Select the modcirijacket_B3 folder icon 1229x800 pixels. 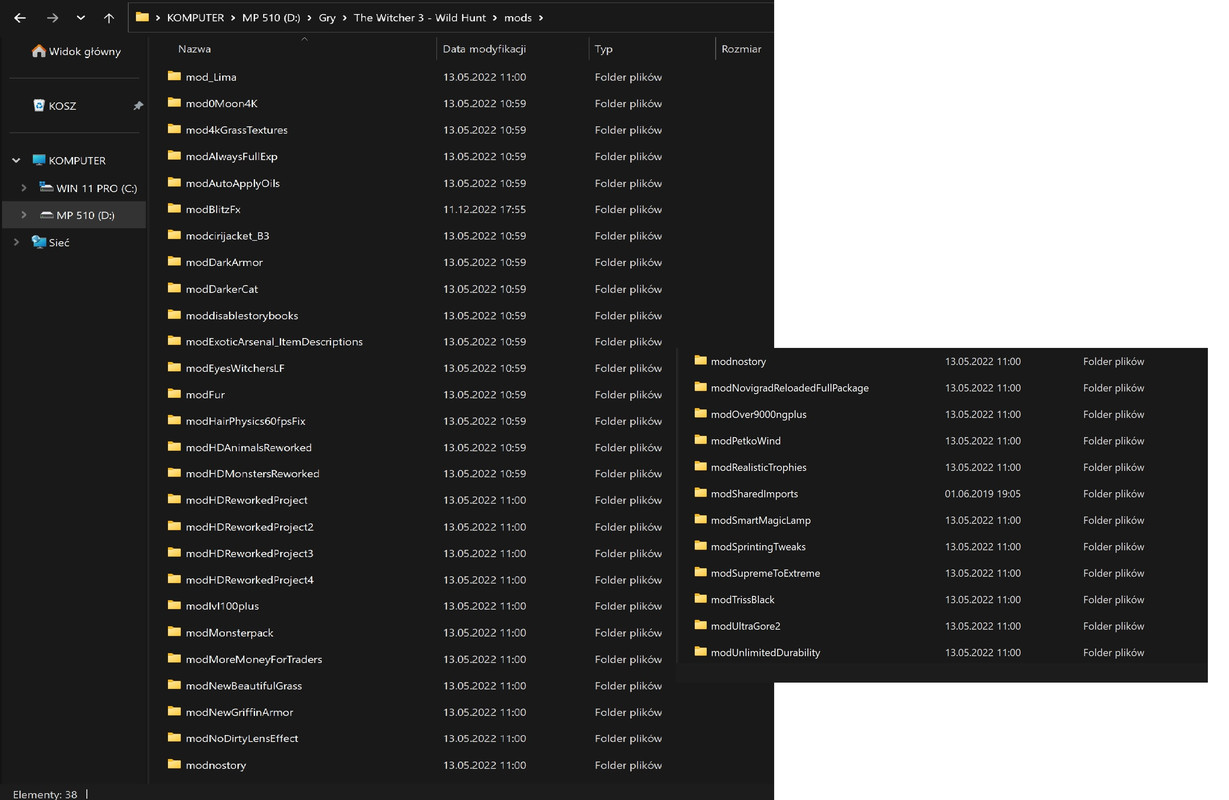(x=174, y=235)
